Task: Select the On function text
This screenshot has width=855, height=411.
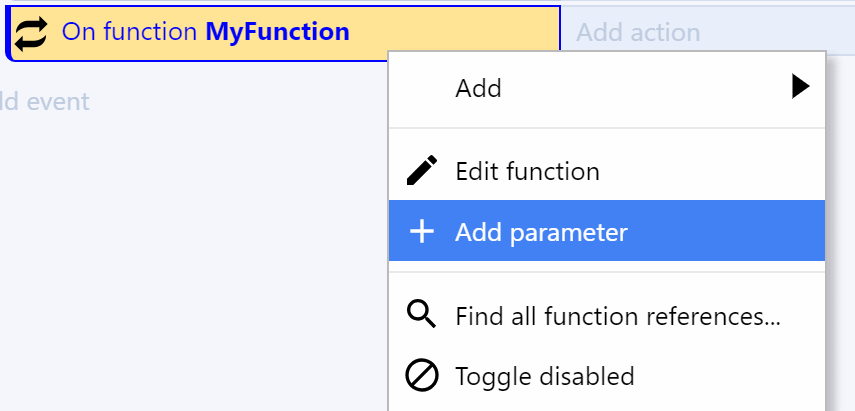Action: (x=129, y=32)
